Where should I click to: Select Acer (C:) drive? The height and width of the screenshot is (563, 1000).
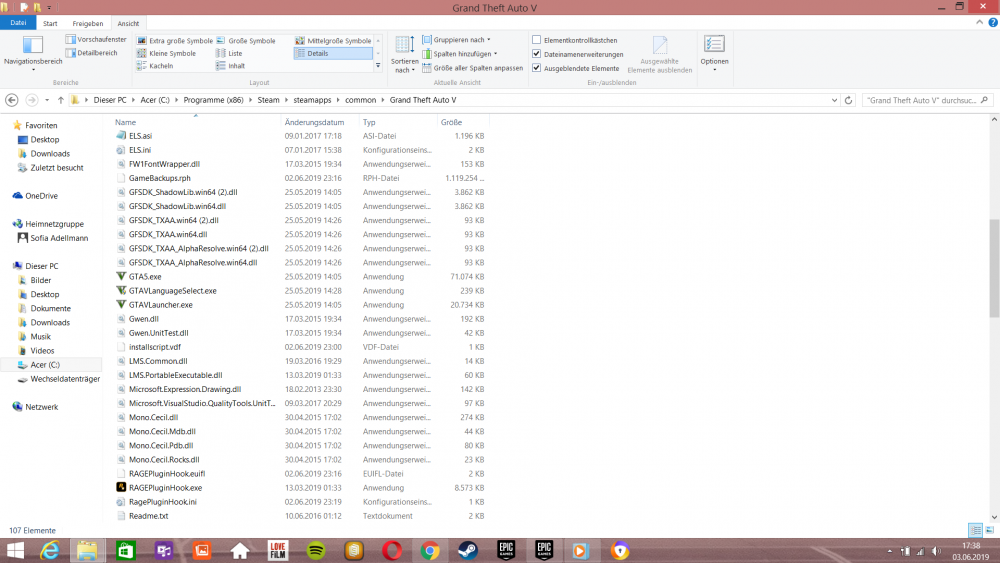click(x=45, y=365)
